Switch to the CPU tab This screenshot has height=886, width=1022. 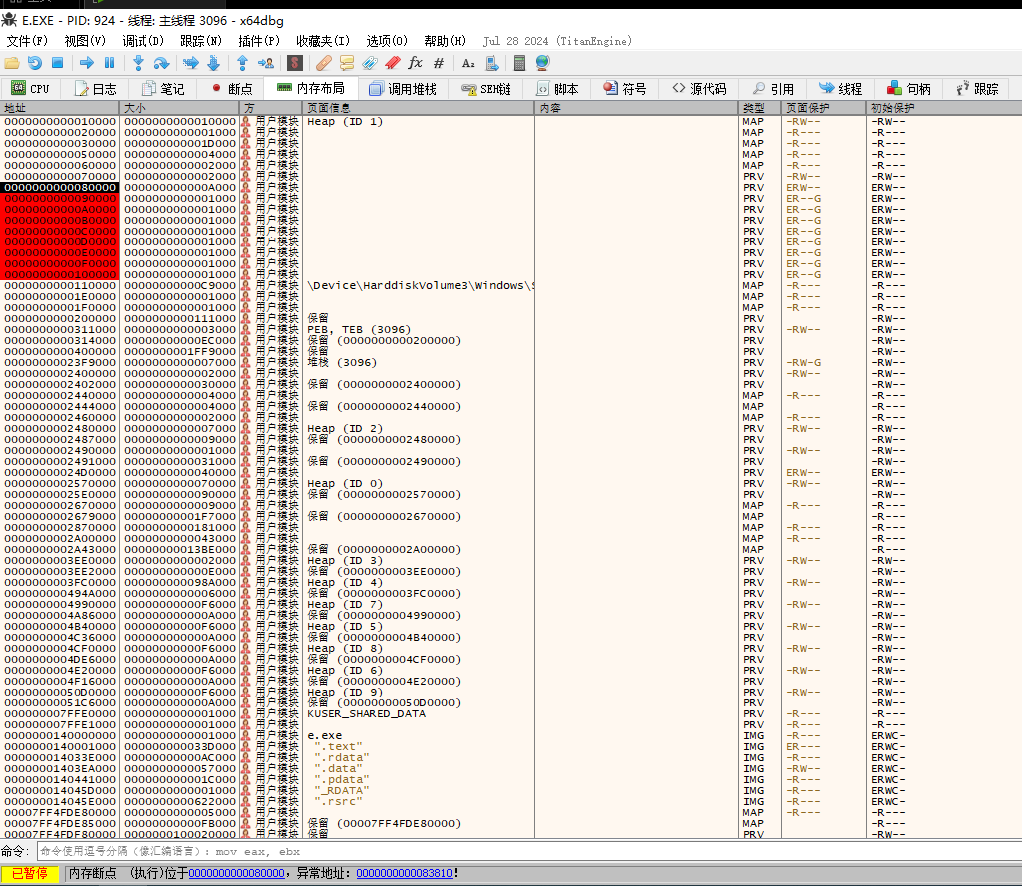click(x=31, y=89)
